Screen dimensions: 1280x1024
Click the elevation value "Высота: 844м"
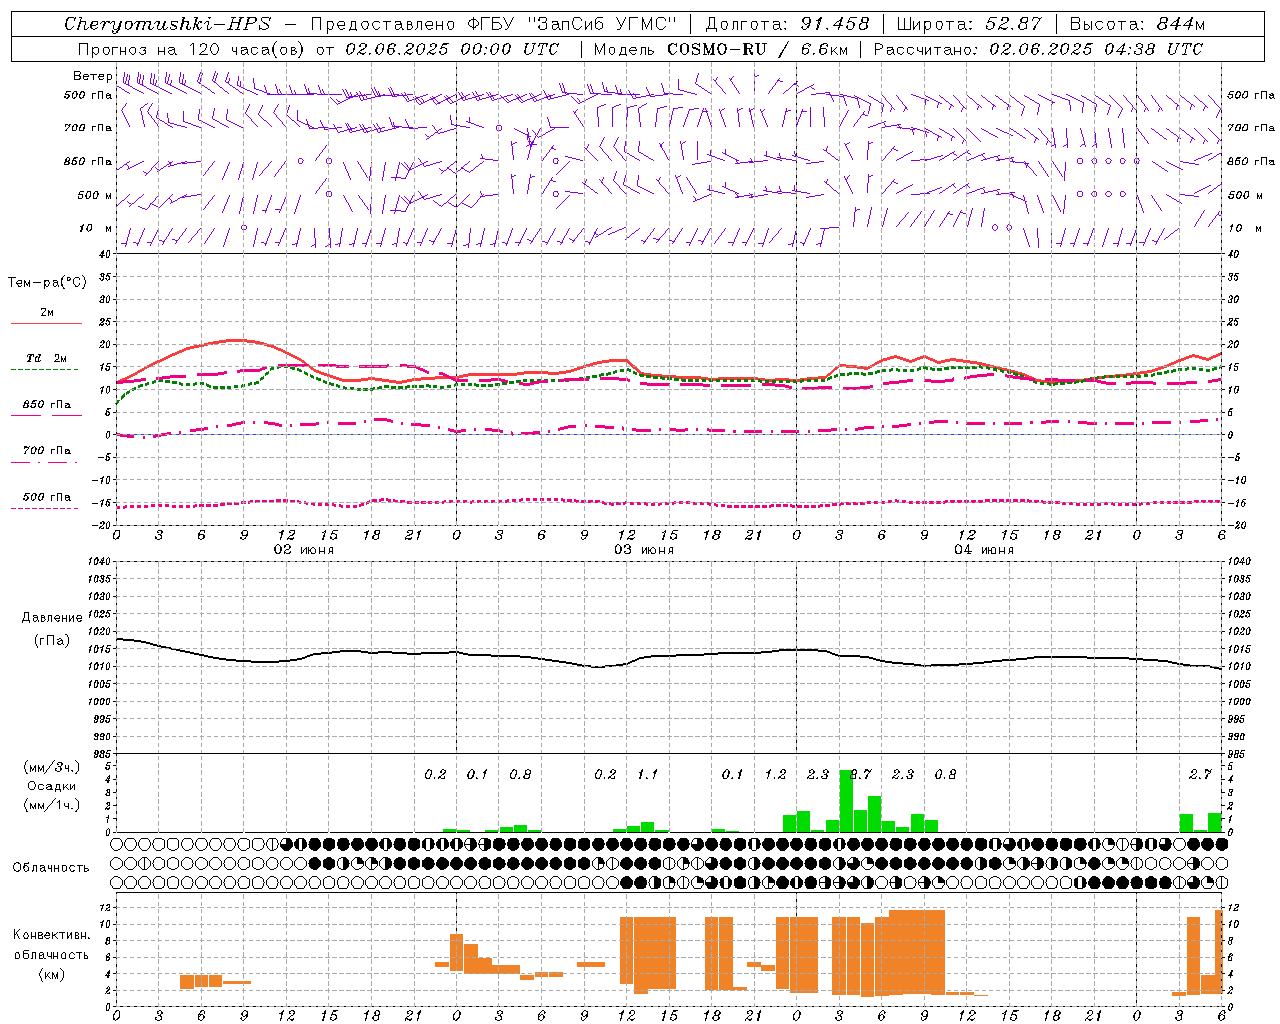pyautogui.click(x=1137, y=24)
